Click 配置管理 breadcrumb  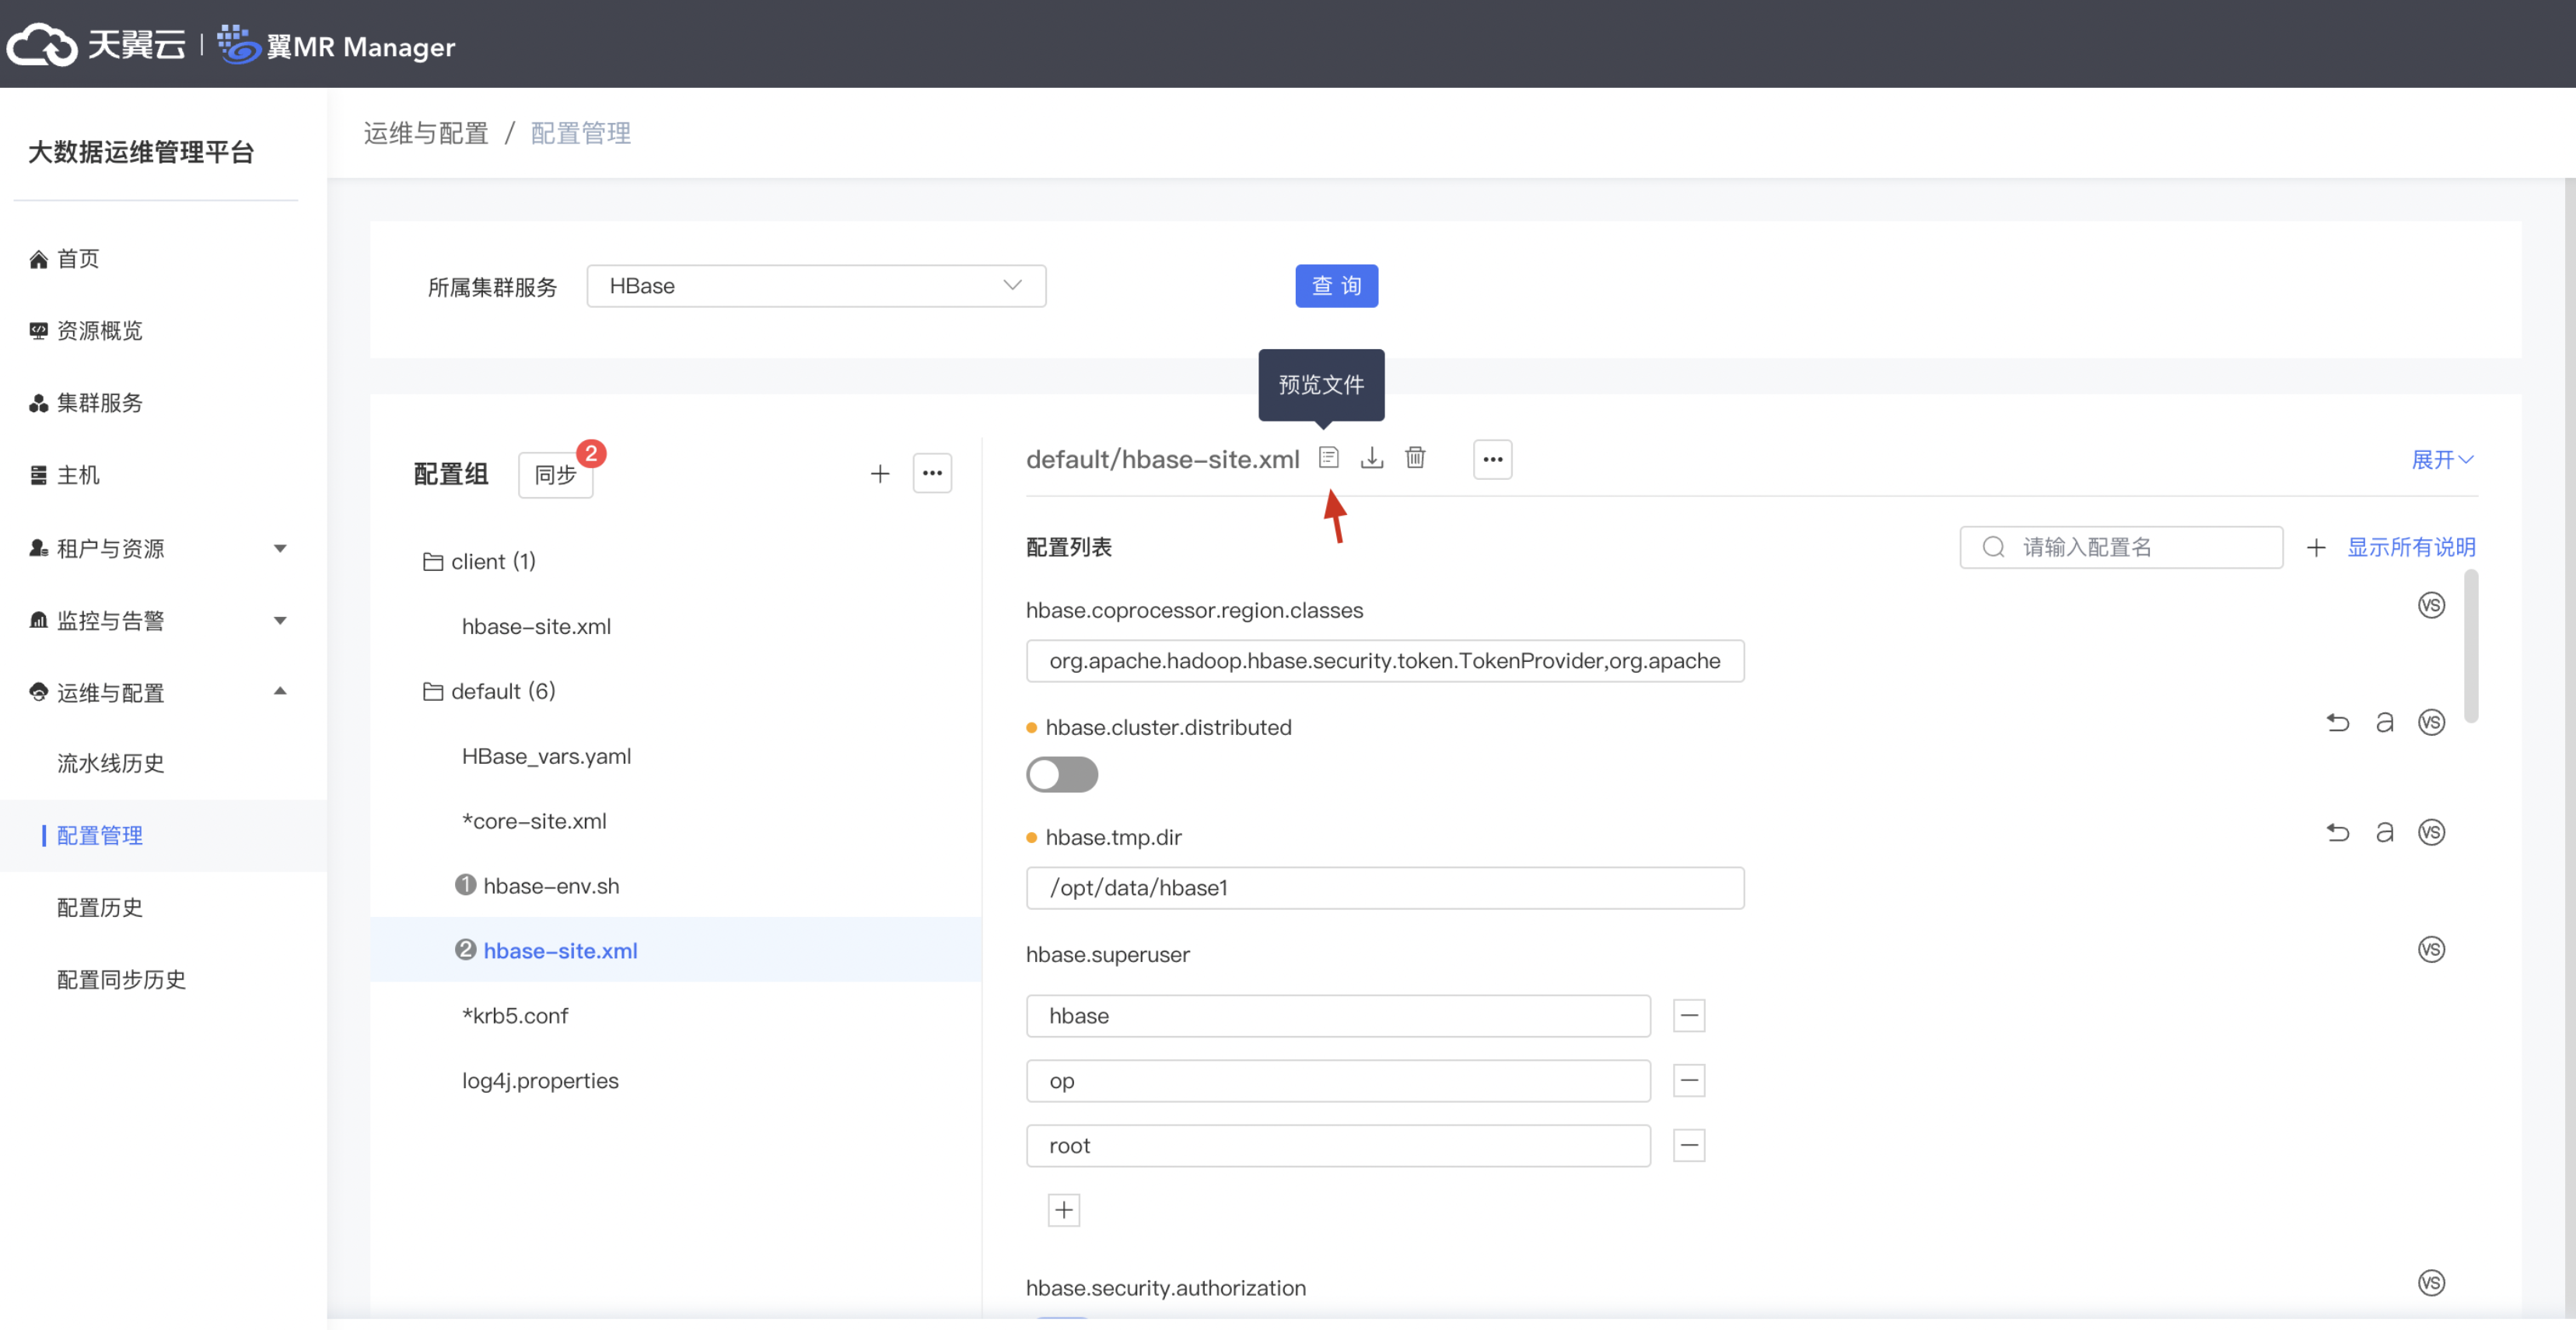581,133
